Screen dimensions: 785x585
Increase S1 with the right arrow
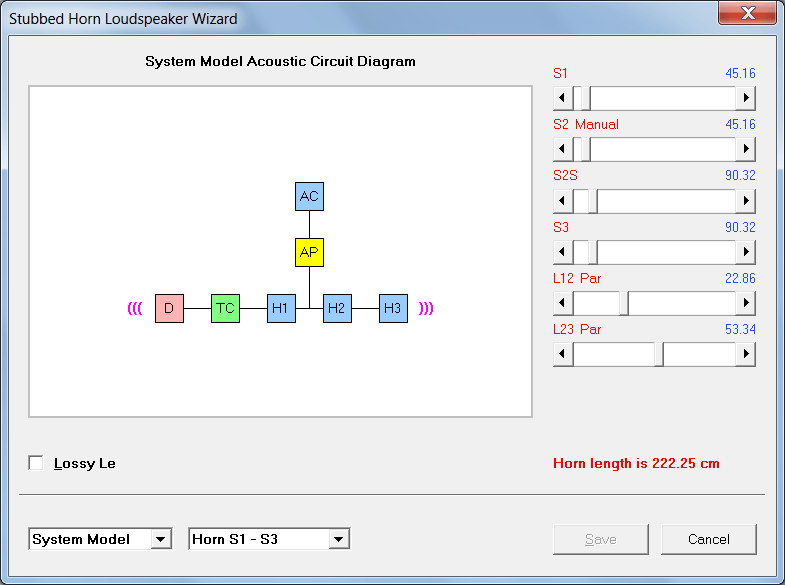coord(745,98)
